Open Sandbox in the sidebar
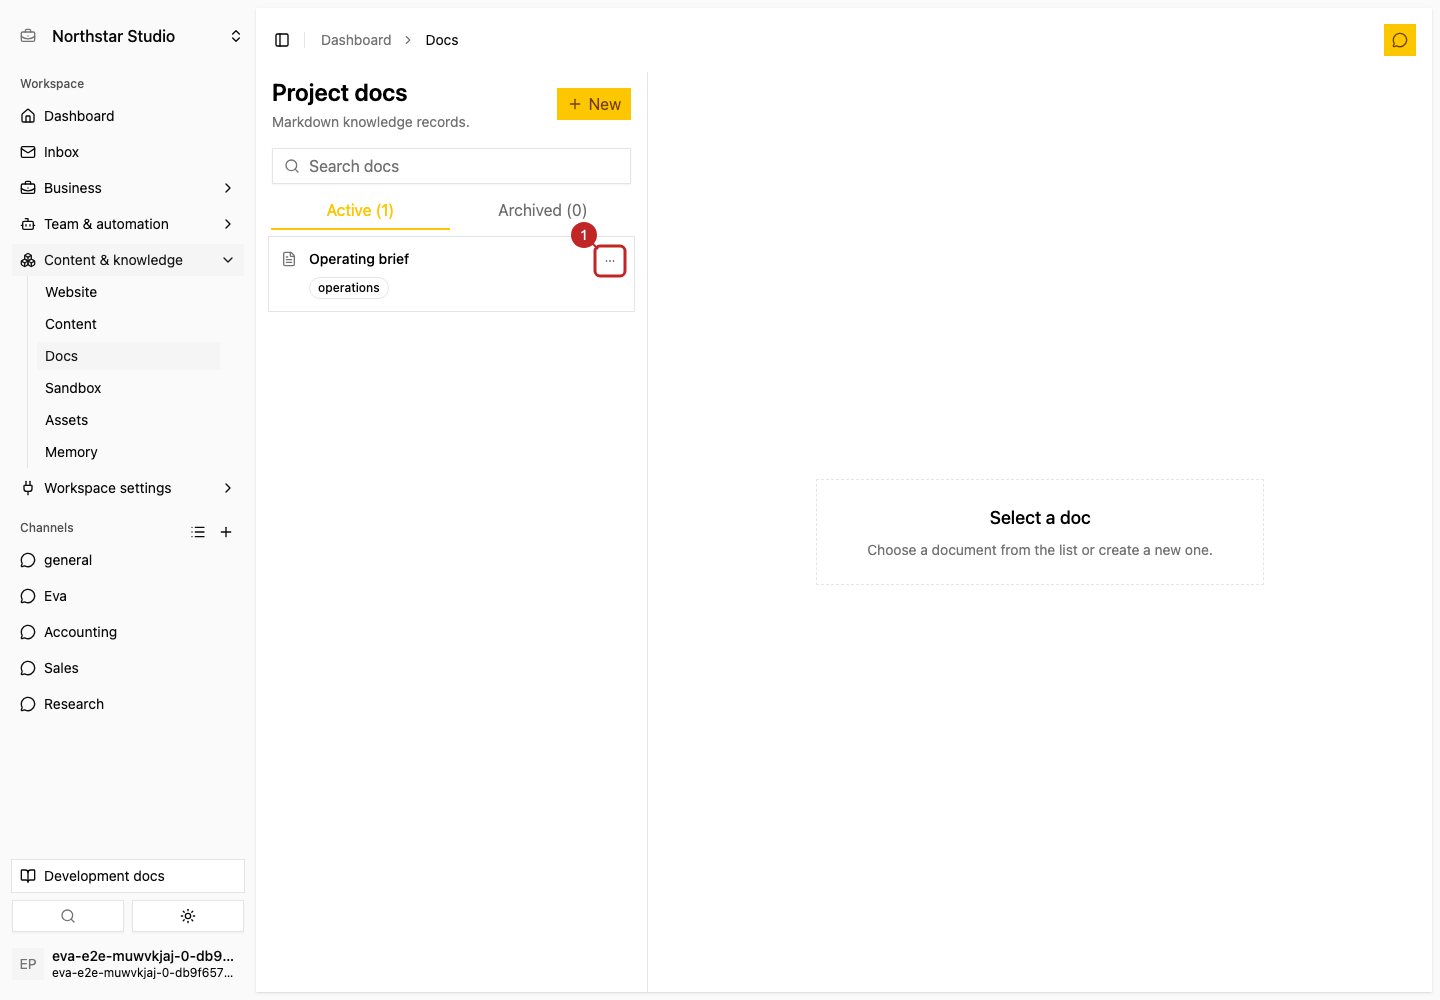 [128, 388]
